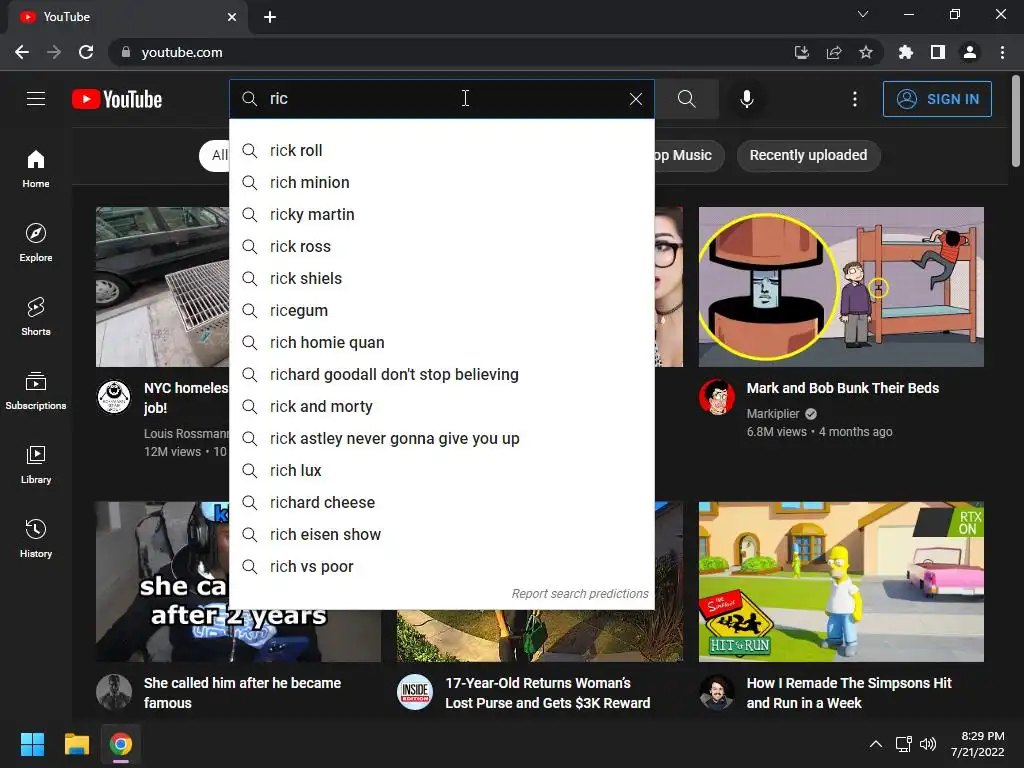
Task: Click the install app icon in address bar
Action: pyautogui.click(x=801, y=52)
